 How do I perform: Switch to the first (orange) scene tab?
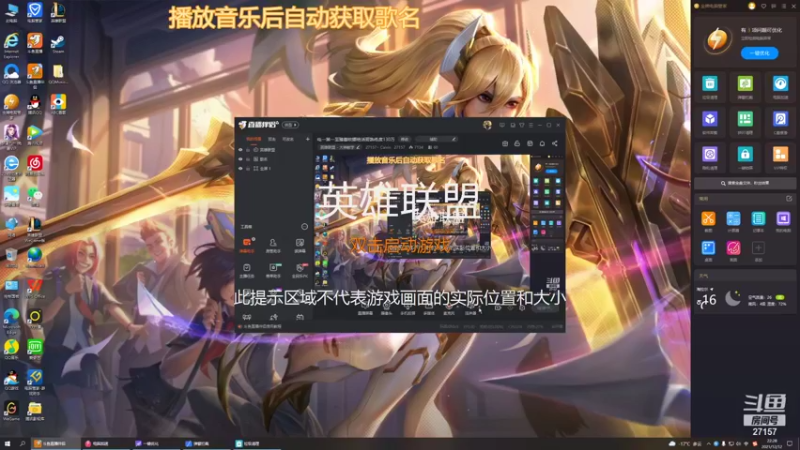tap(254, 139)
